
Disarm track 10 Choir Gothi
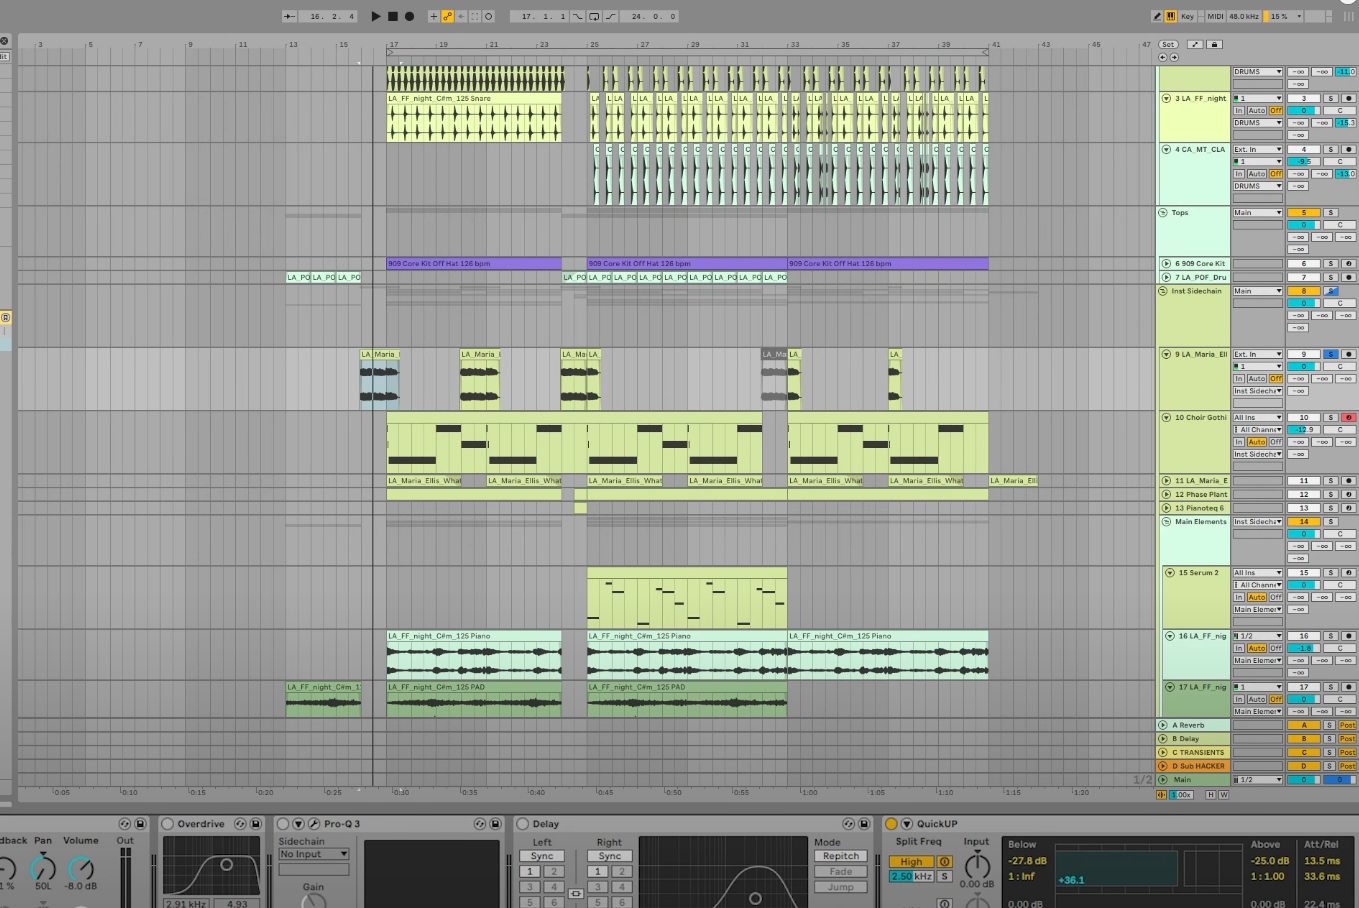1348,418
